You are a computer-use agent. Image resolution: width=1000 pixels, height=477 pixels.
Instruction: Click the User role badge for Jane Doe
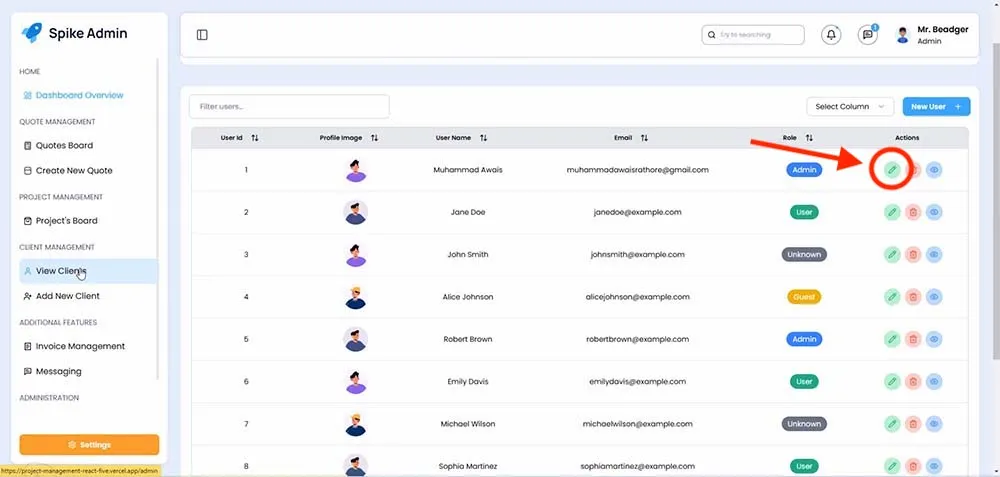tap(804, 212)
